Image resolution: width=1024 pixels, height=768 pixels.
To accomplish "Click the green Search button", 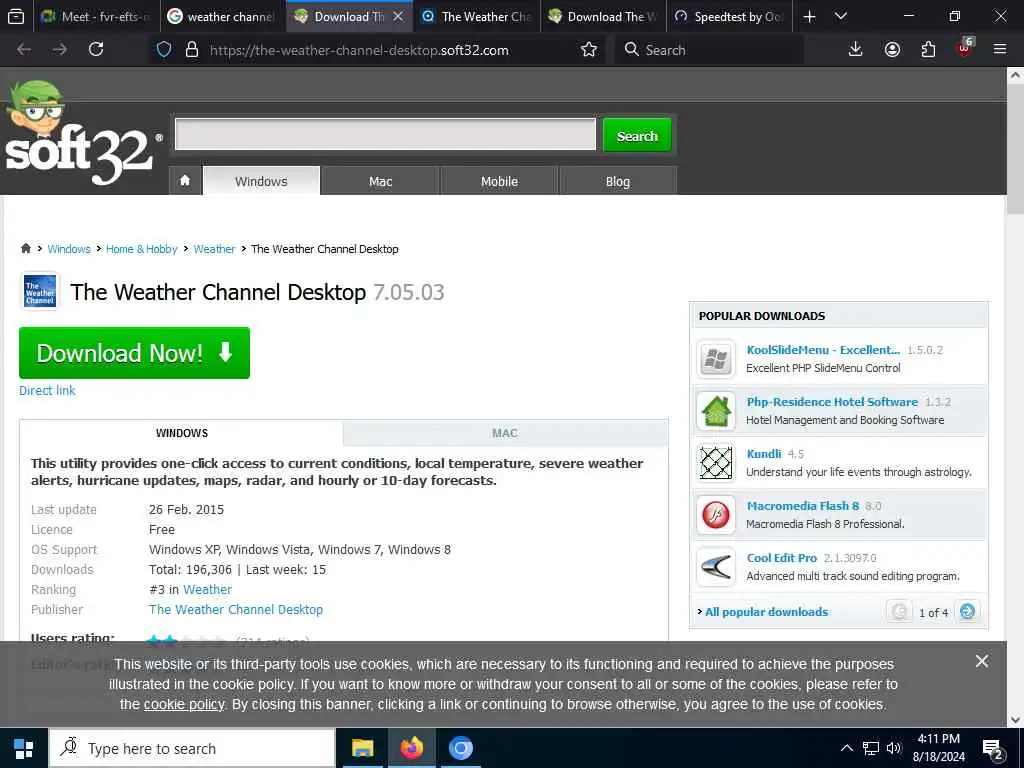I will point(637,135).
